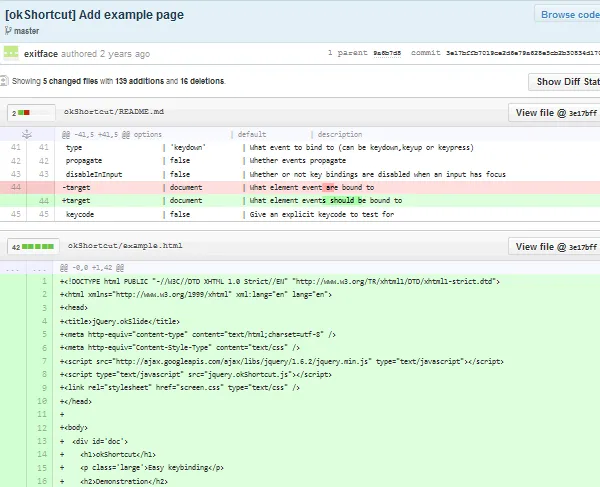The image size is (600, 487).
Task: Click the exitface avatar image
Action: [x=11, y=53]
